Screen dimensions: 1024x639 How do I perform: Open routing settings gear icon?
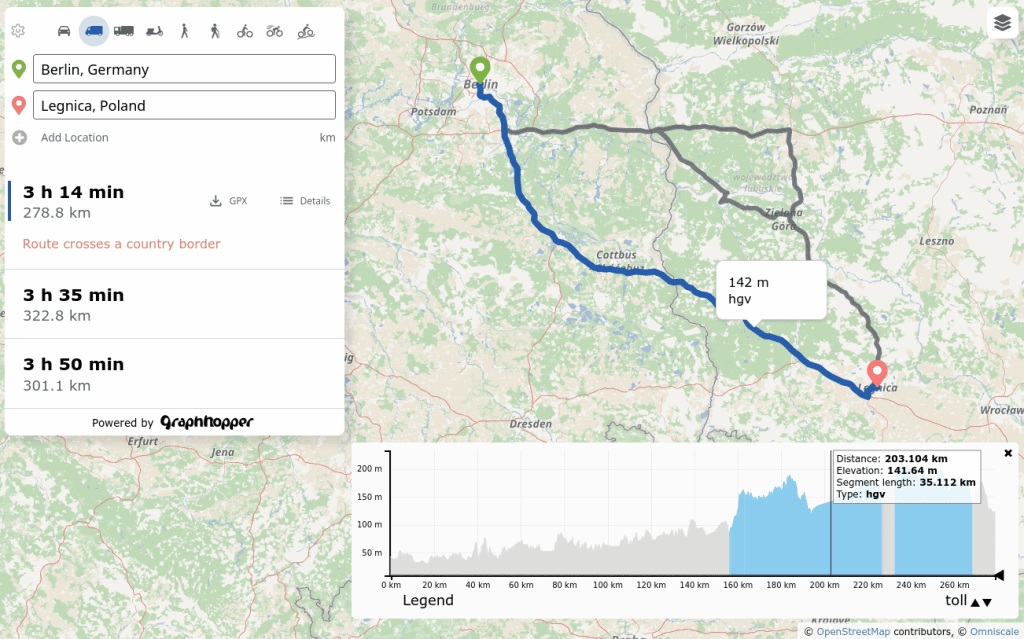[18, 30]
